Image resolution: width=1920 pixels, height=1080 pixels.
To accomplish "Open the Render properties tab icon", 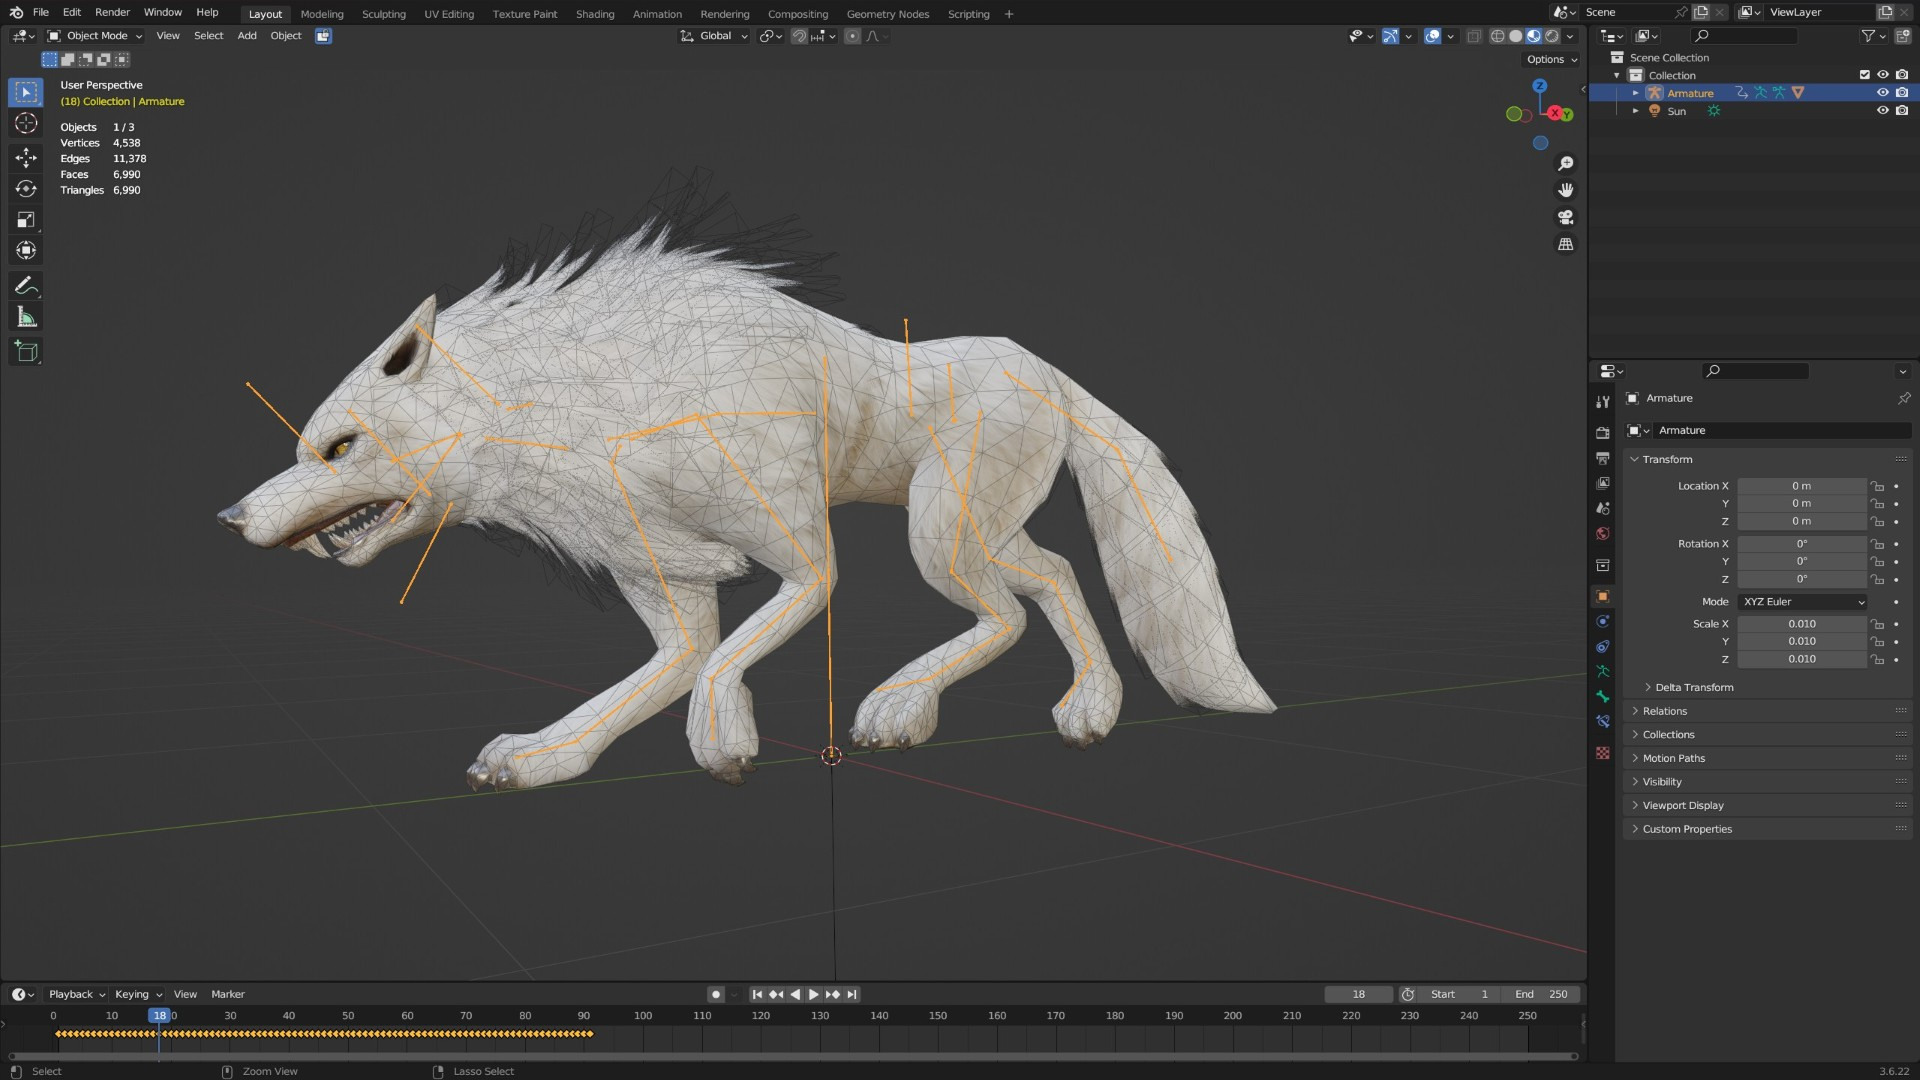I will coord(1603,433).
